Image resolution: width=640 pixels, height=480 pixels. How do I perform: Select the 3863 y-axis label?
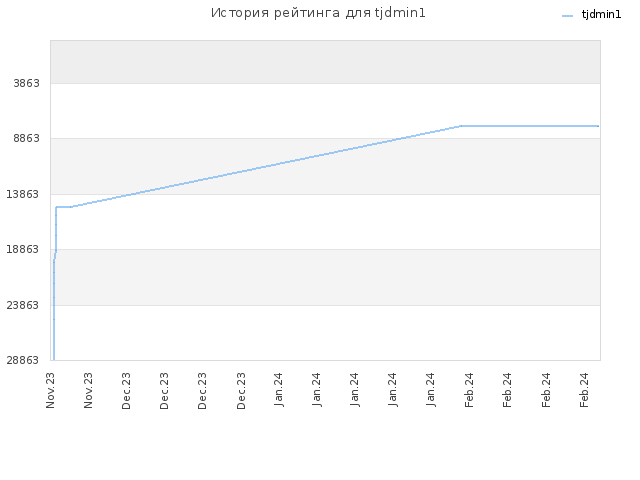(x=27, y=83)
